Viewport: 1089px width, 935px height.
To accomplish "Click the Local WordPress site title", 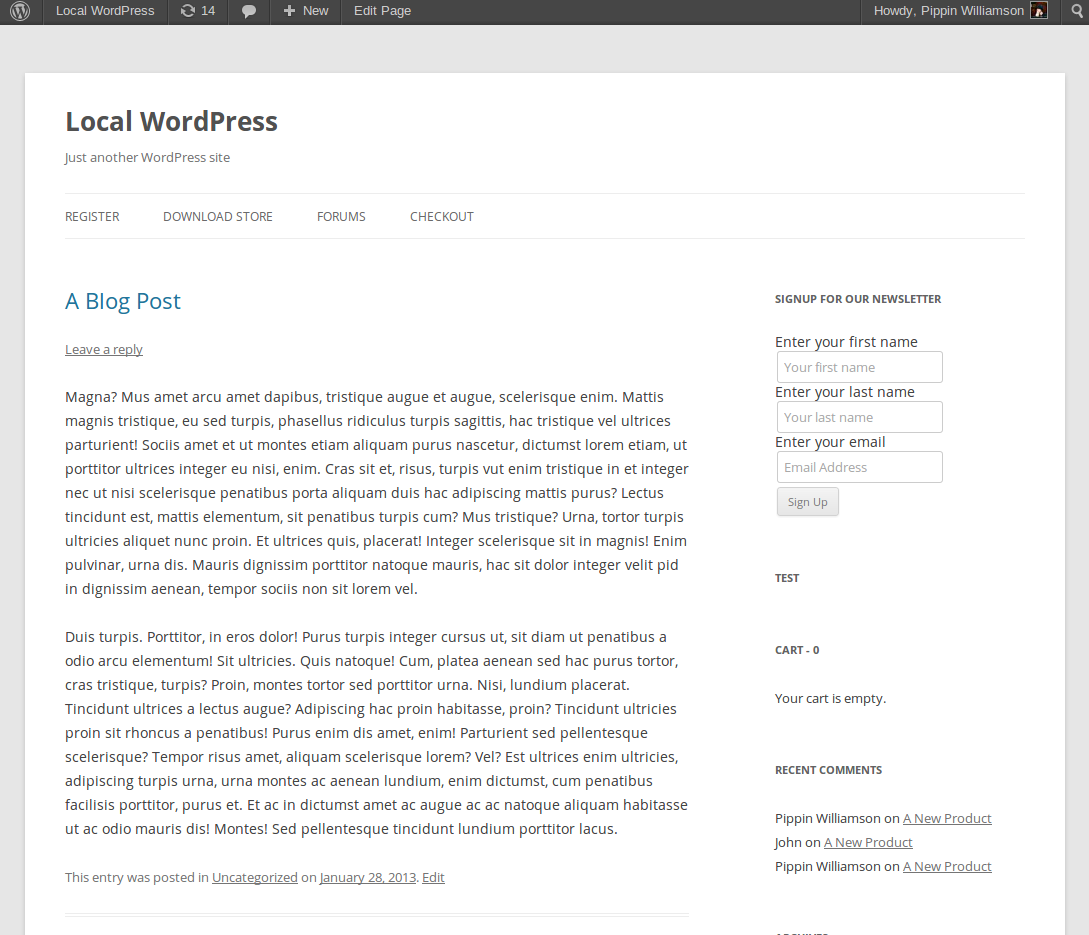I will click(x=172, y=122).
